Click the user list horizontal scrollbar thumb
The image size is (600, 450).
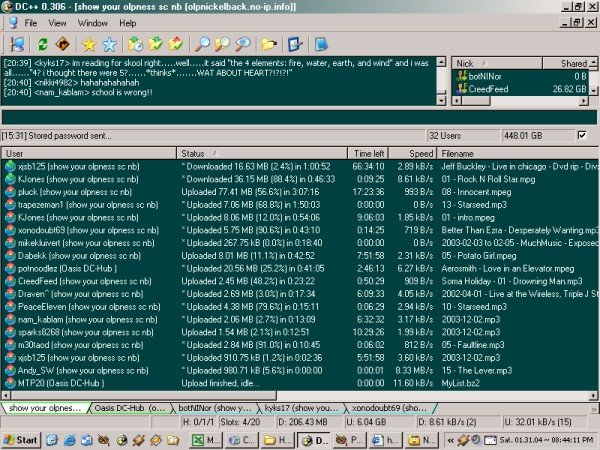tap(476, 101)
